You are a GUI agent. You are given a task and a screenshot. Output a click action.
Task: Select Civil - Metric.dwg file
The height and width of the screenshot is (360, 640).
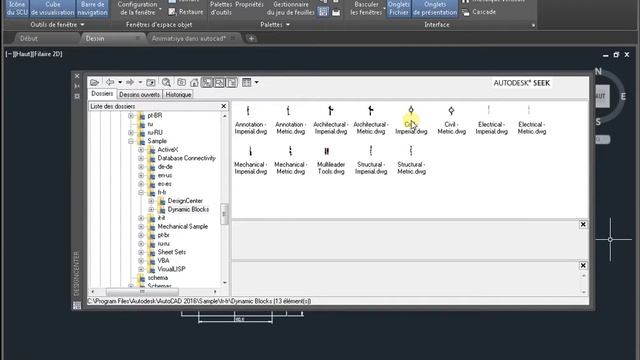pos(451,120)
